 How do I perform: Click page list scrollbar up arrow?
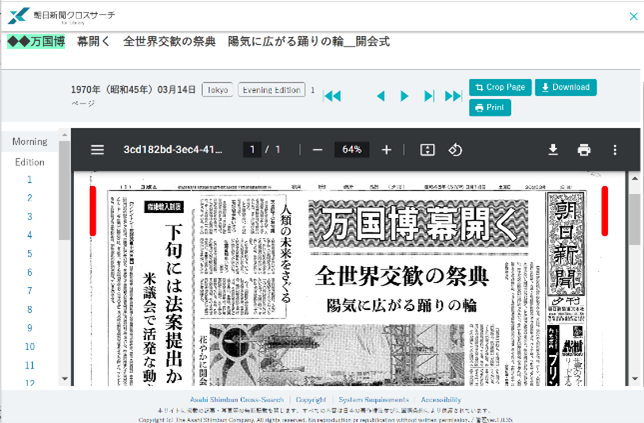64,134
